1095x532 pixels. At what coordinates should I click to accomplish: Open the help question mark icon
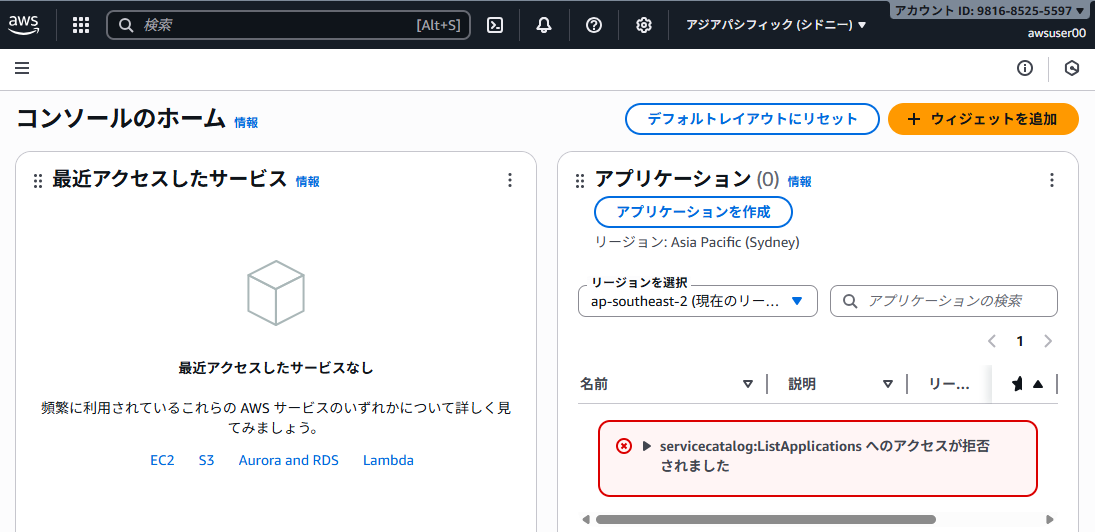coord(594,25)
